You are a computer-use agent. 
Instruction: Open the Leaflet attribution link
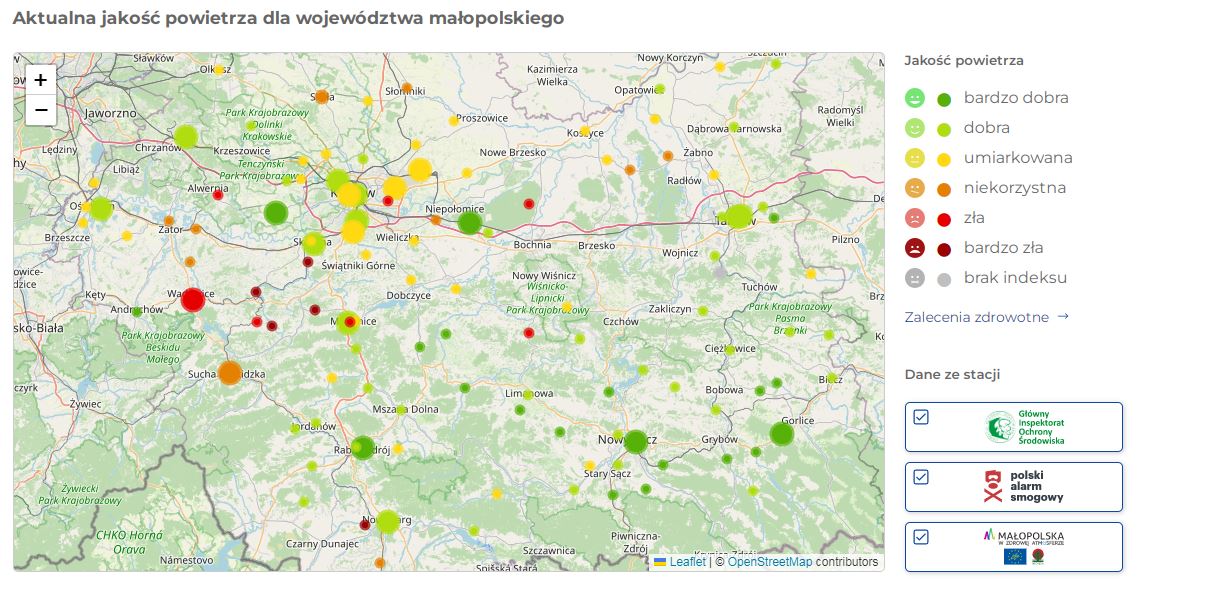tap(687, 562)
